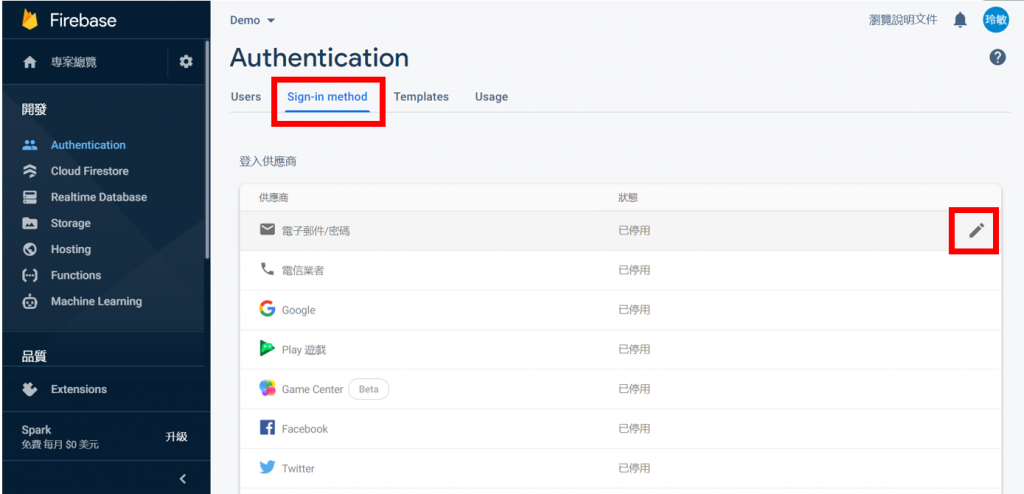
Task: Switch to the Users tab
Action: (x=246, y=97)
